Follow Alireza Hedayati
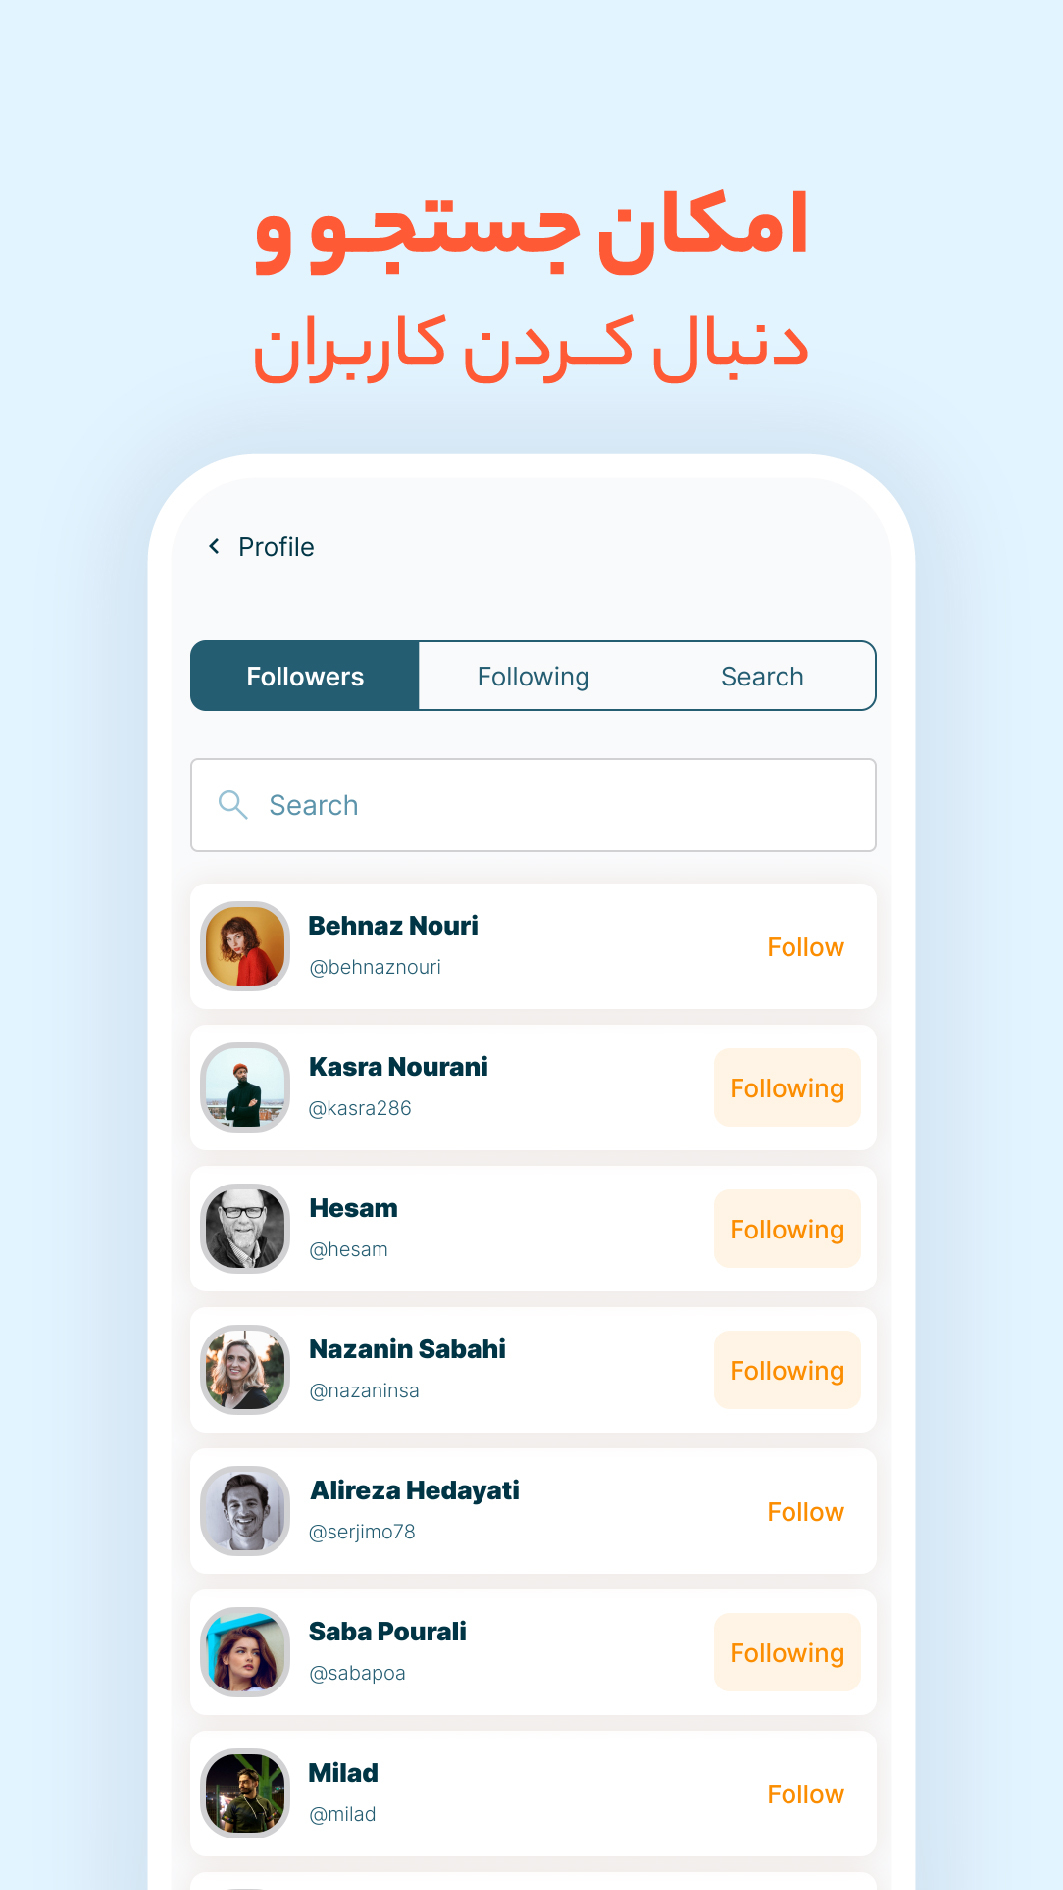 [x=805, y=1512]
